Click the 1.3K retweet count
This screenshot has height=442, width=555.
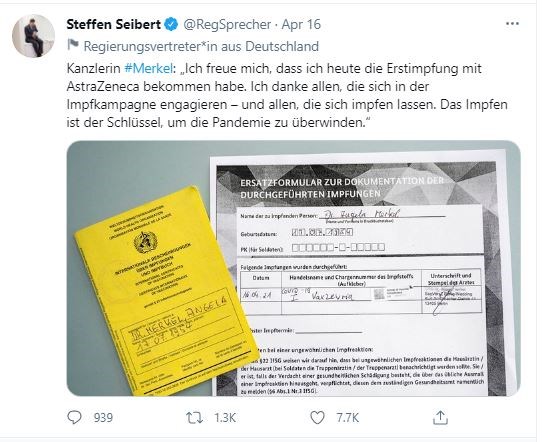tap(225, 418)
